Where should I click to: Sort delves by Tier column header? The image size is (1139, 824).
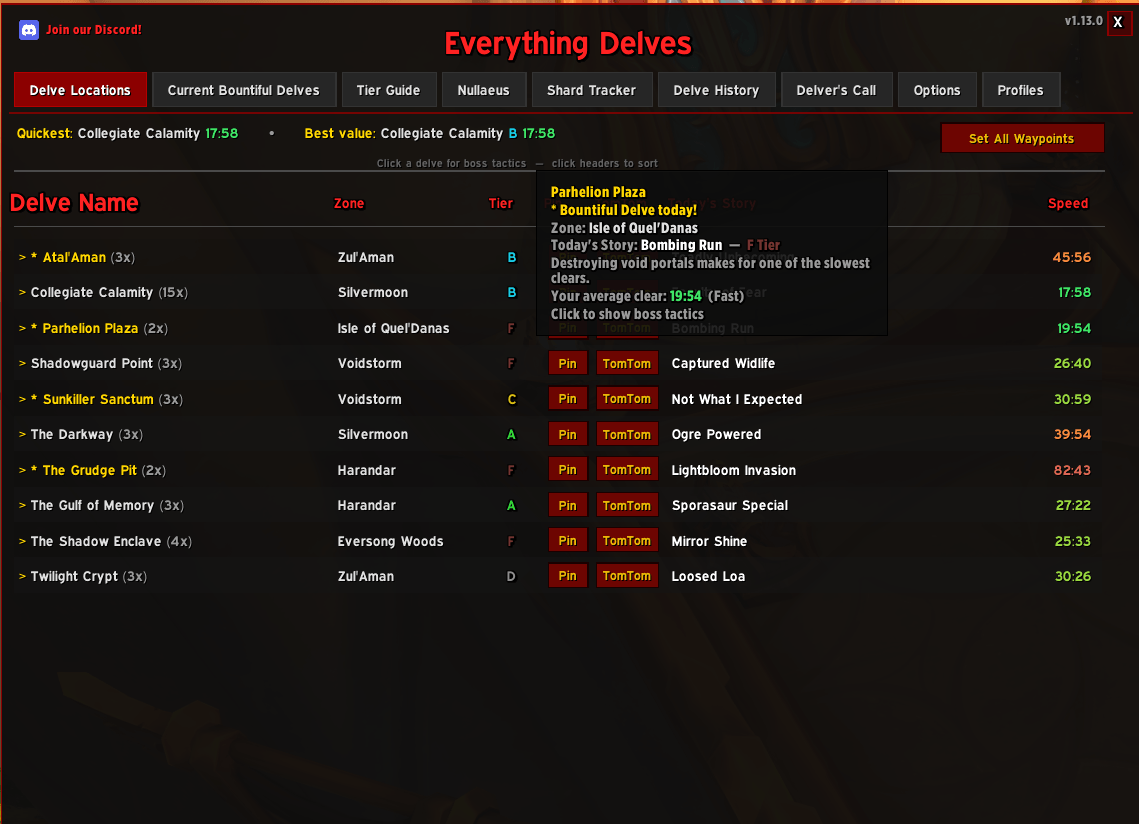coord(500,203)
